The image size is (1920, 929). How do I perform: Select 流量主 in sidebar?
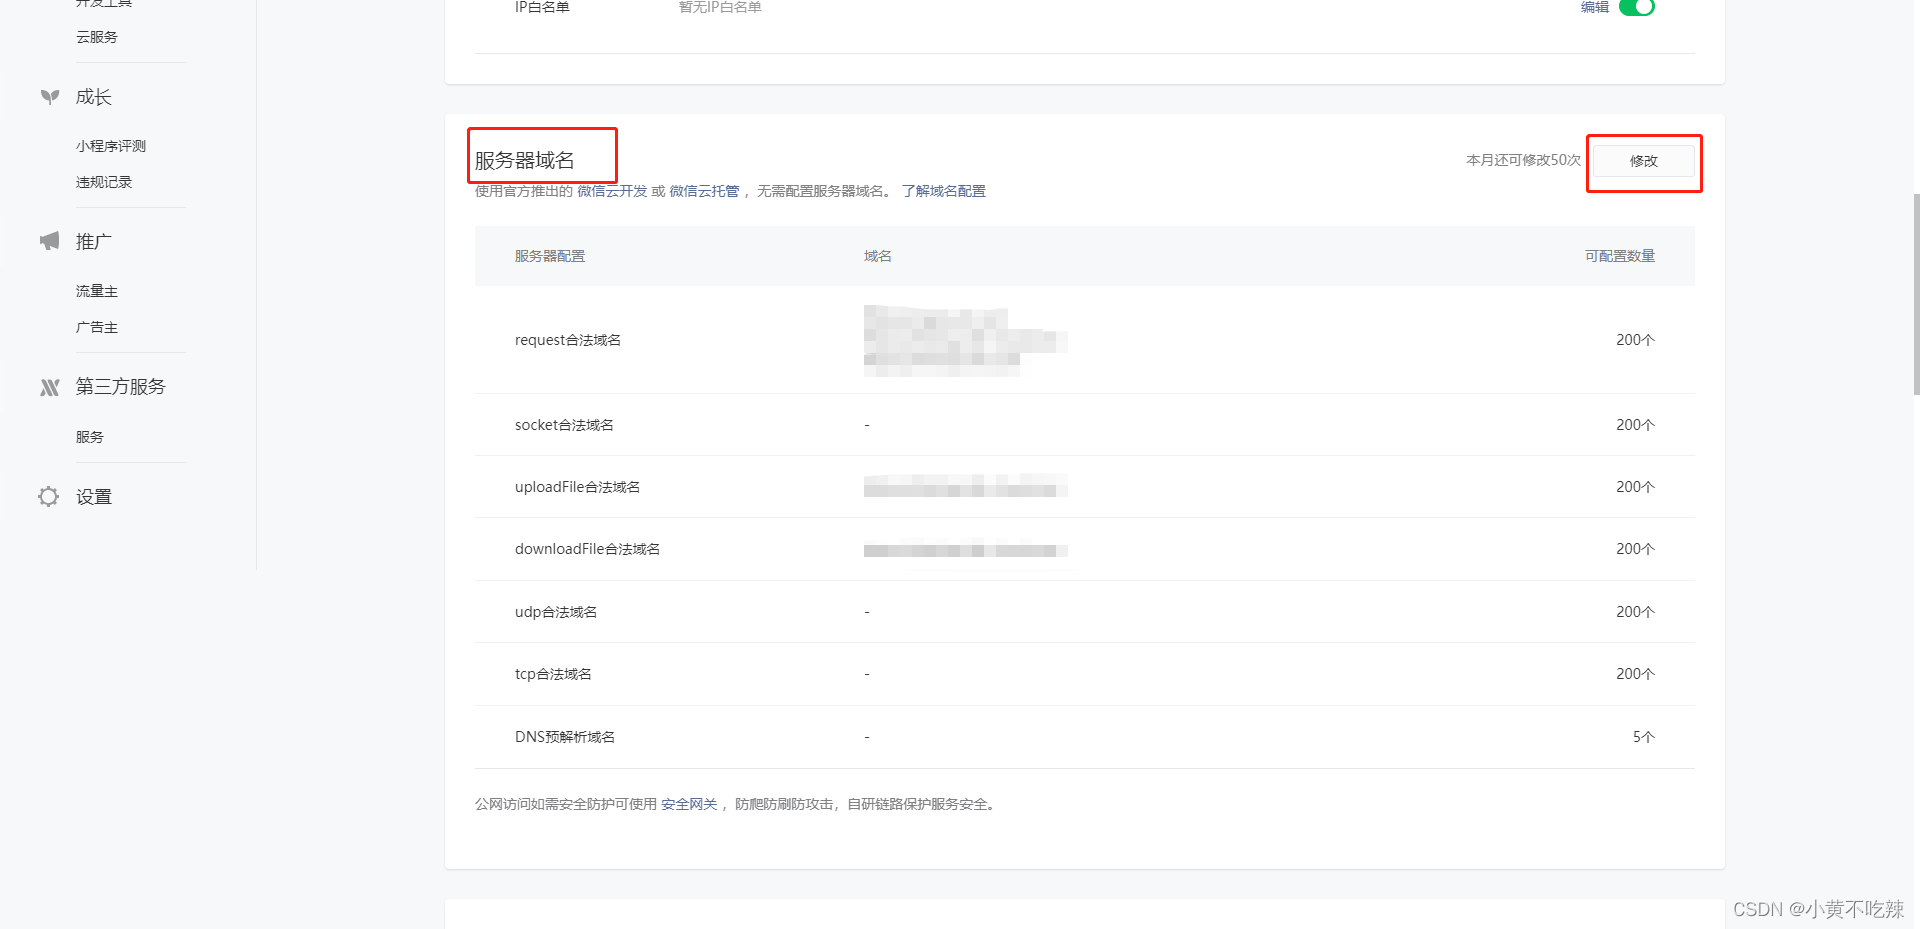[x=97, y=291]
